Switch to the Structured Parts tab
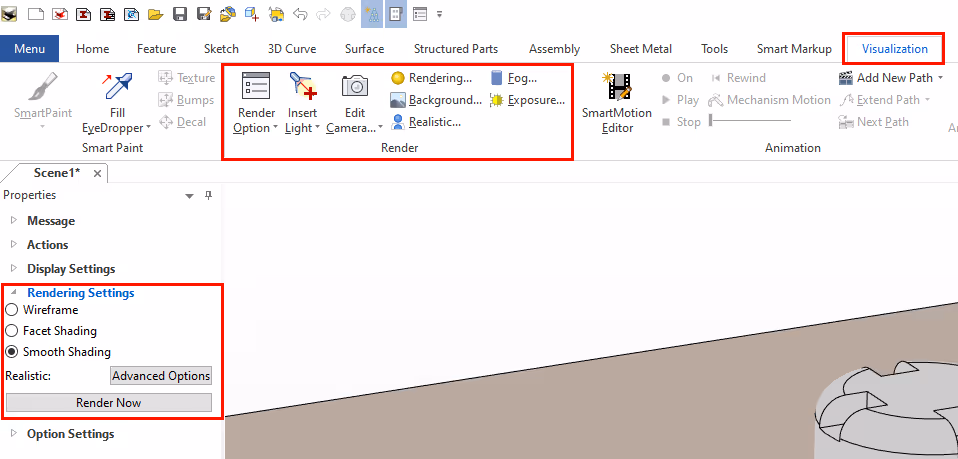Image resolution: width=958 pixels, height=459 pixels. coord(456,49)
